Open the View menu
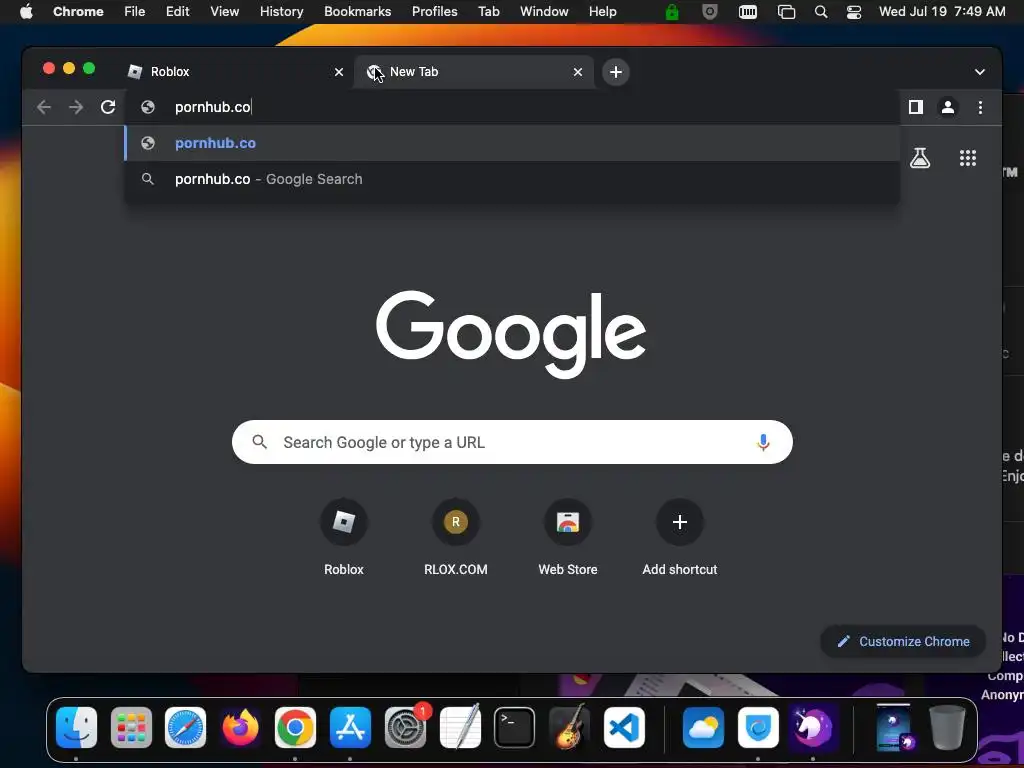Viewport: 1024px width, 768px height. tap(225, 12)
